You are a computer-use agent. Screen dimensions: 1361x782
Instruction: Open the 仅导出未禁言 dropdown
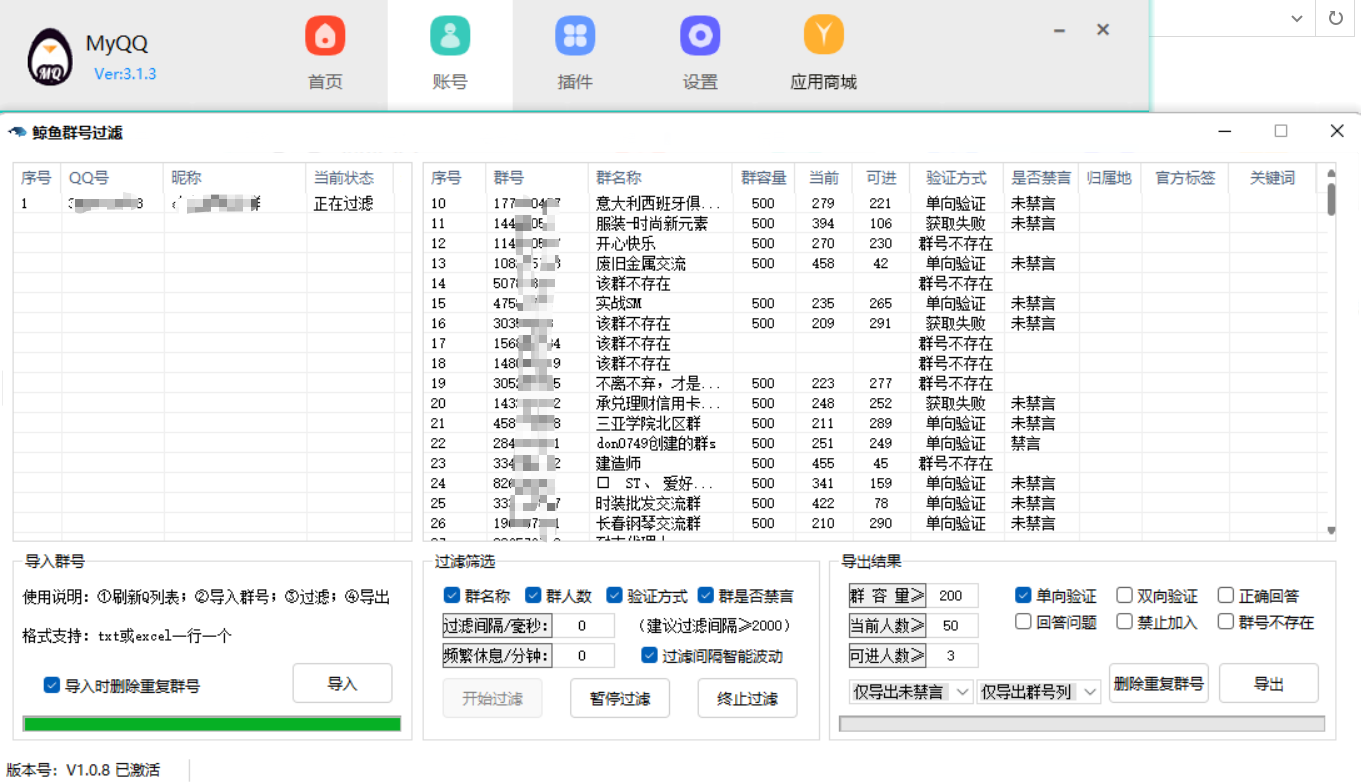pyautogui.click(x=909, y=692)
